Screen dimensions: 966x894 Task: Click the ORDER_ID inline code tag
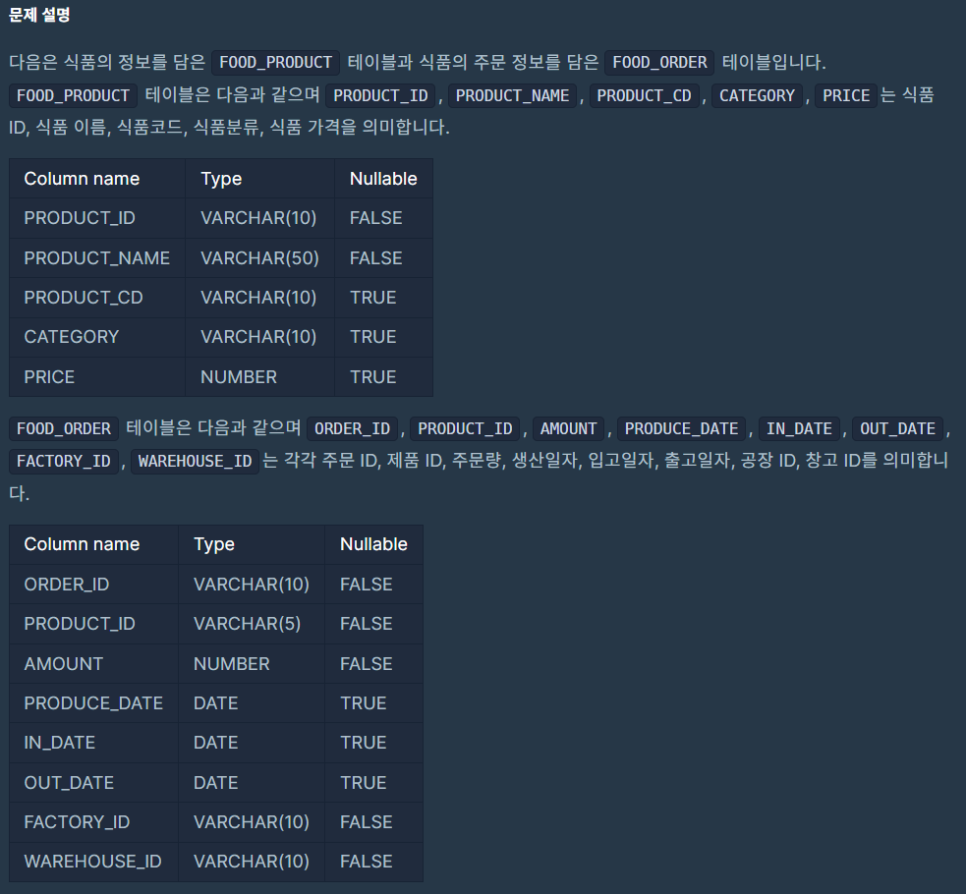point(352,428)
